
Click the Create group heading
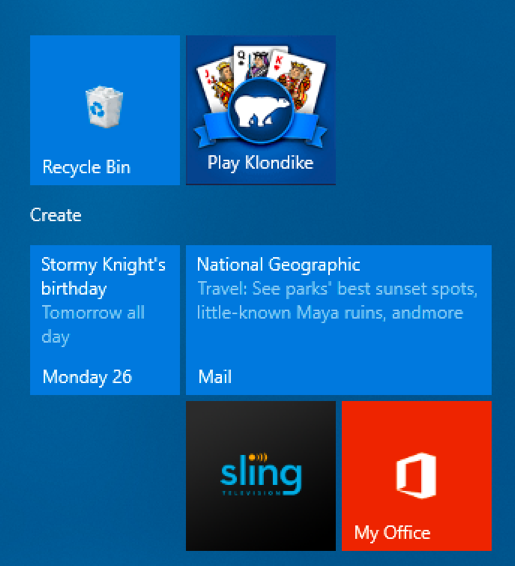pyautogui.click(x=56, y=215)
